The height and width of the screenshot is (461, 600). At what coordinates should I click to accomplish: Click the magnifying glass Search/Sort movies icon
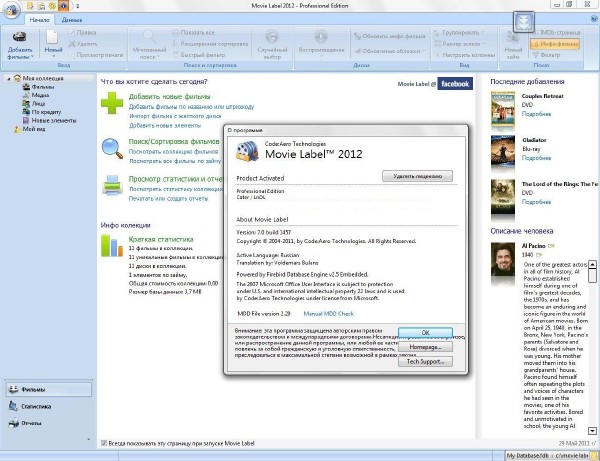112,149
